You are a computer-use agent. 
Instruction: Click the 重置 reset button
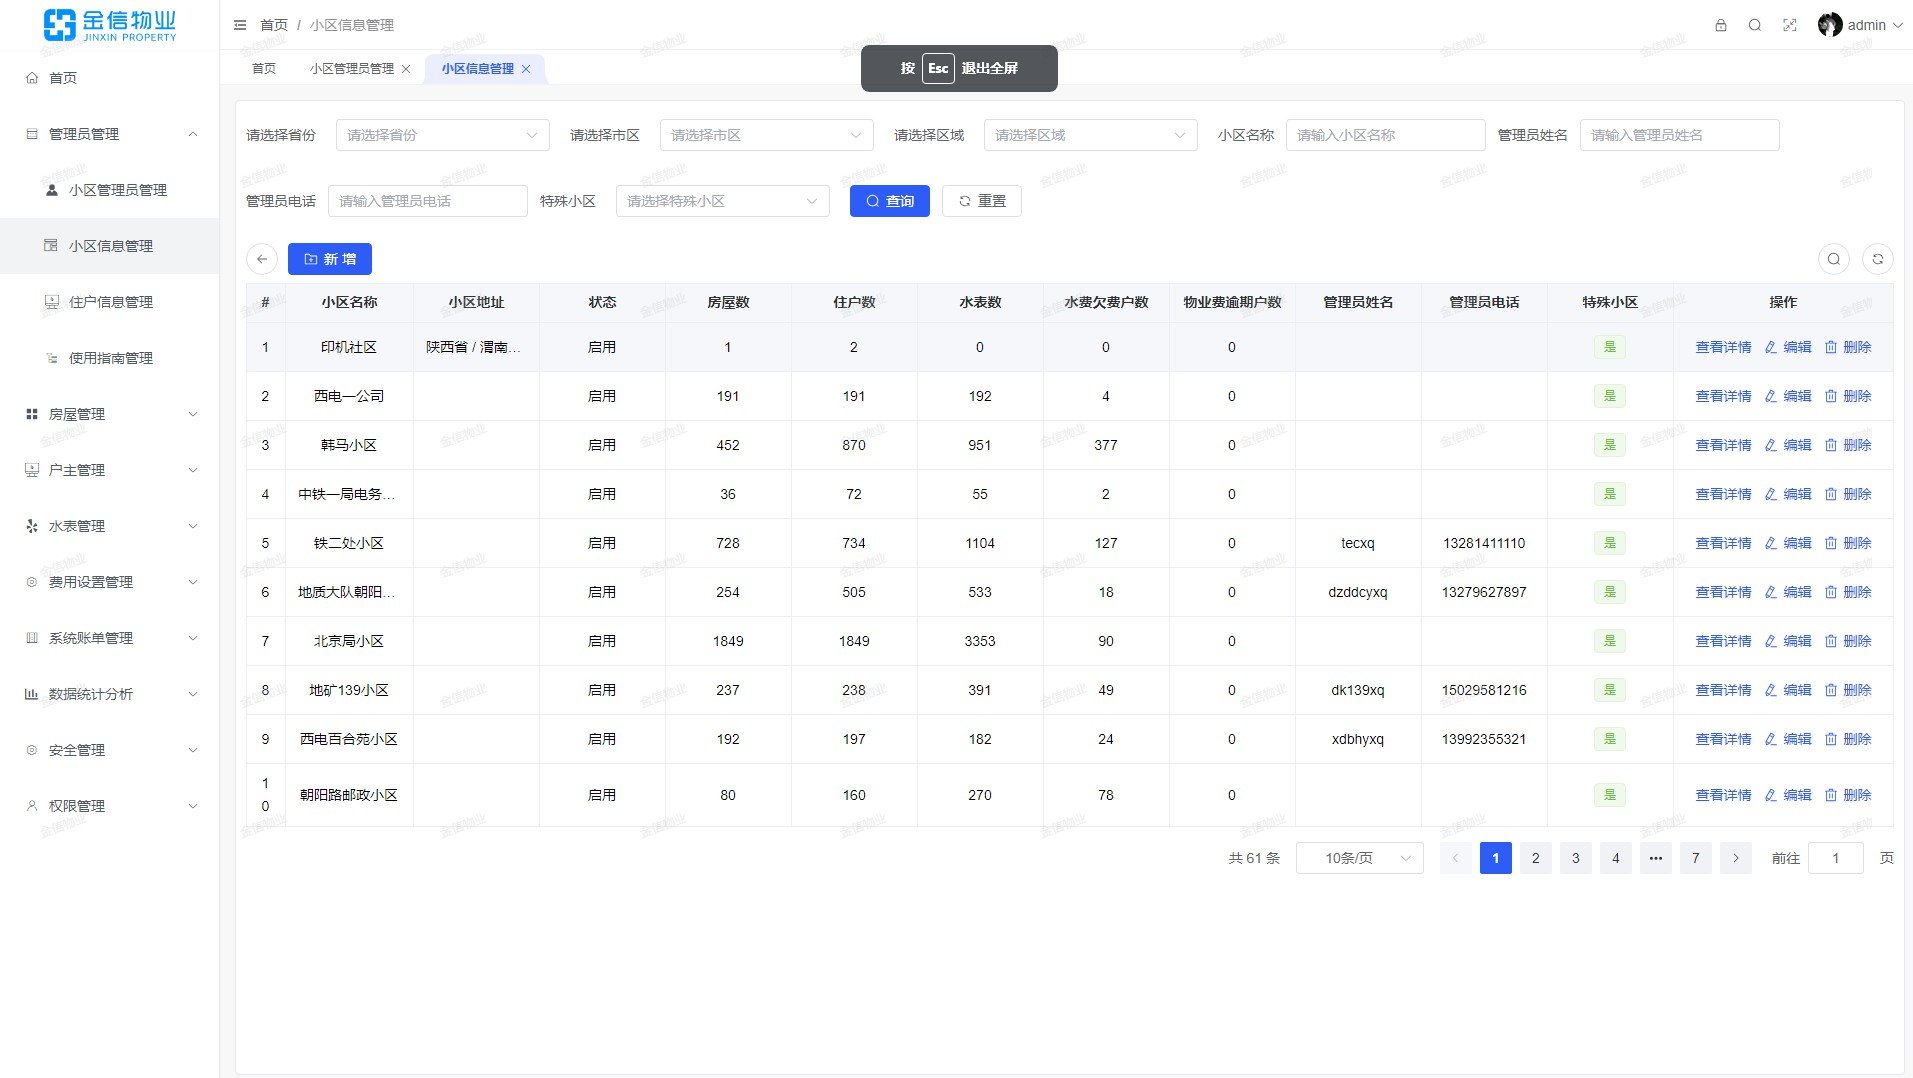(982, 201)
